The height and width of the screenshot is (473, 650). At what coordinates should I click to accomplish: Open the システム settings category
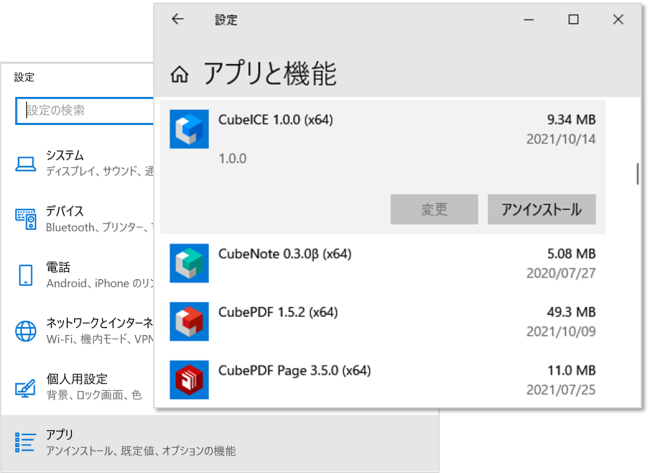click(78, 163)
